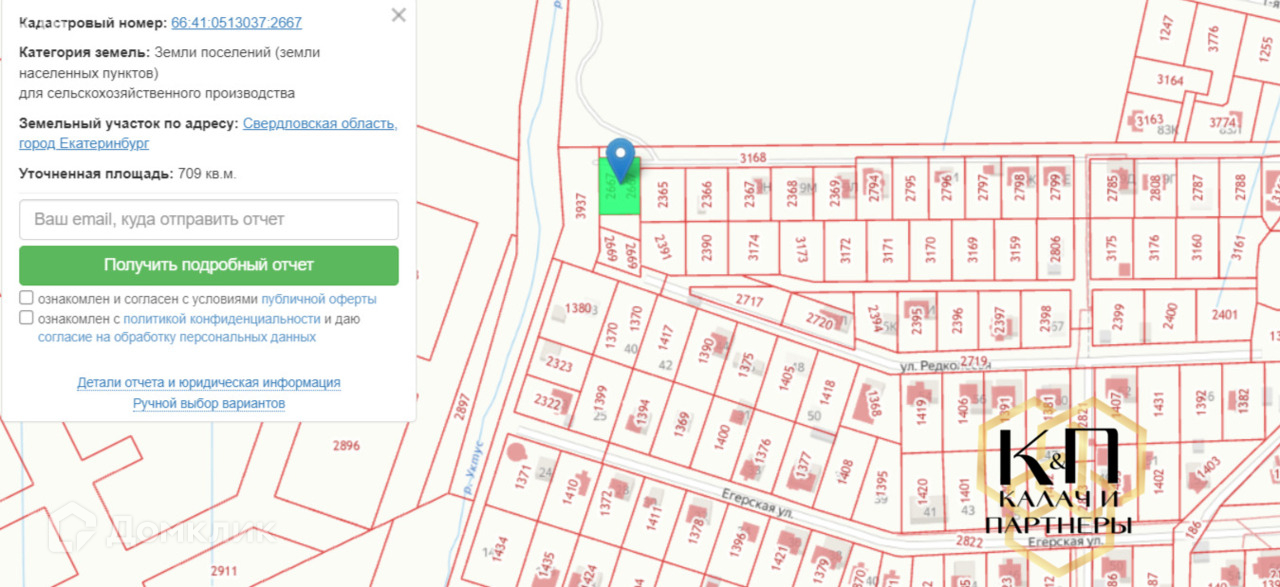Select road parcel 3168 label

click(x=752, y=157)
